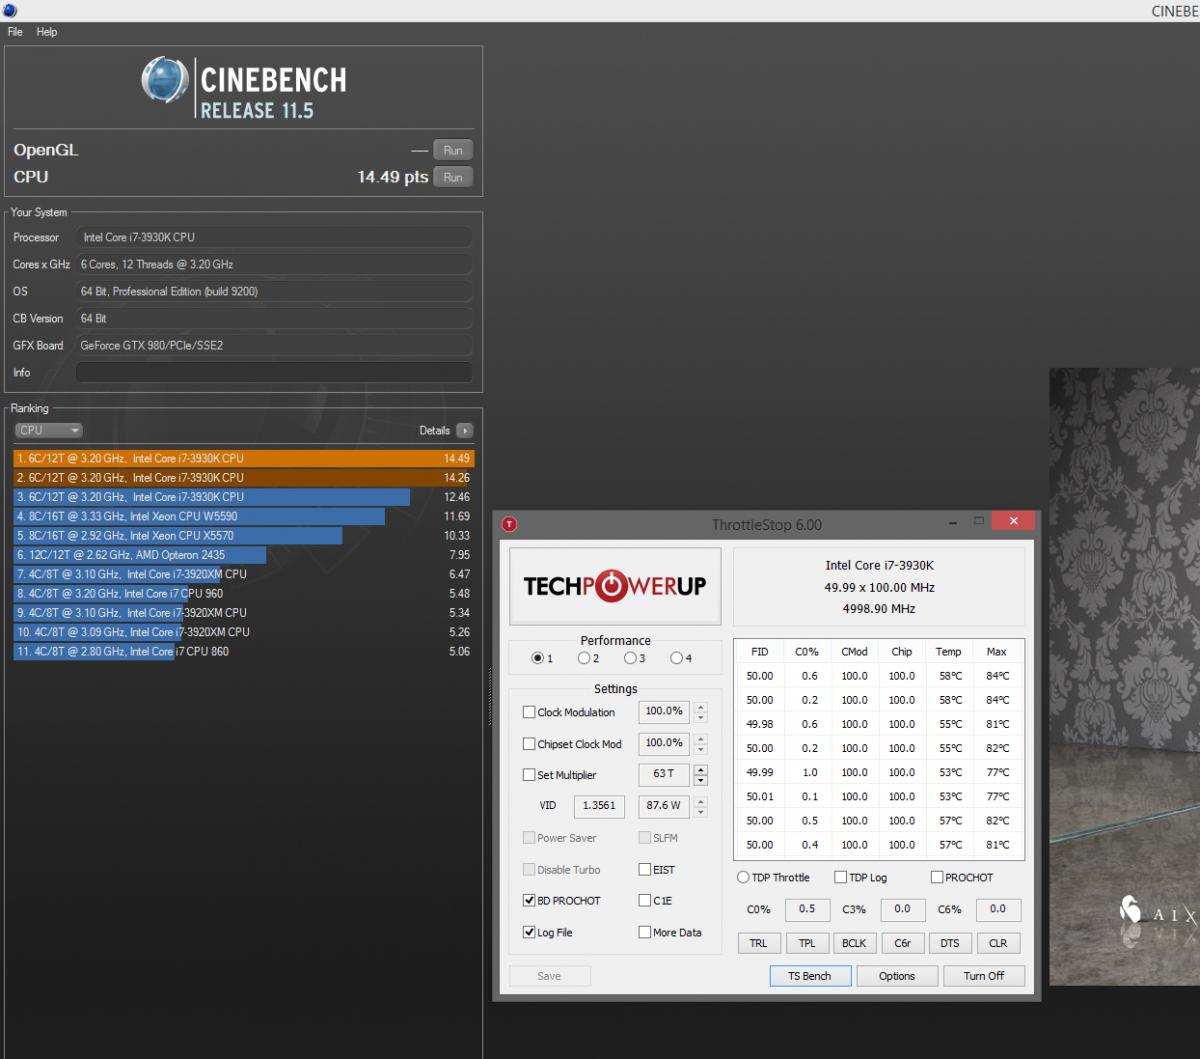The width and height of the screenshot is (1200, 1059).
Task: Click the C6r button
Action: point(902,943)
